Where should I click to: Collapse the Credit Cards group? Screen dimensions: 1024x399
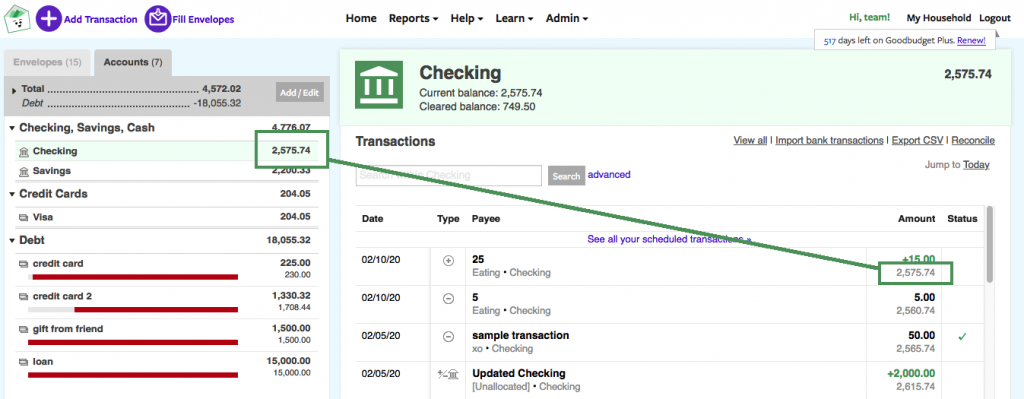click(12, 194)
